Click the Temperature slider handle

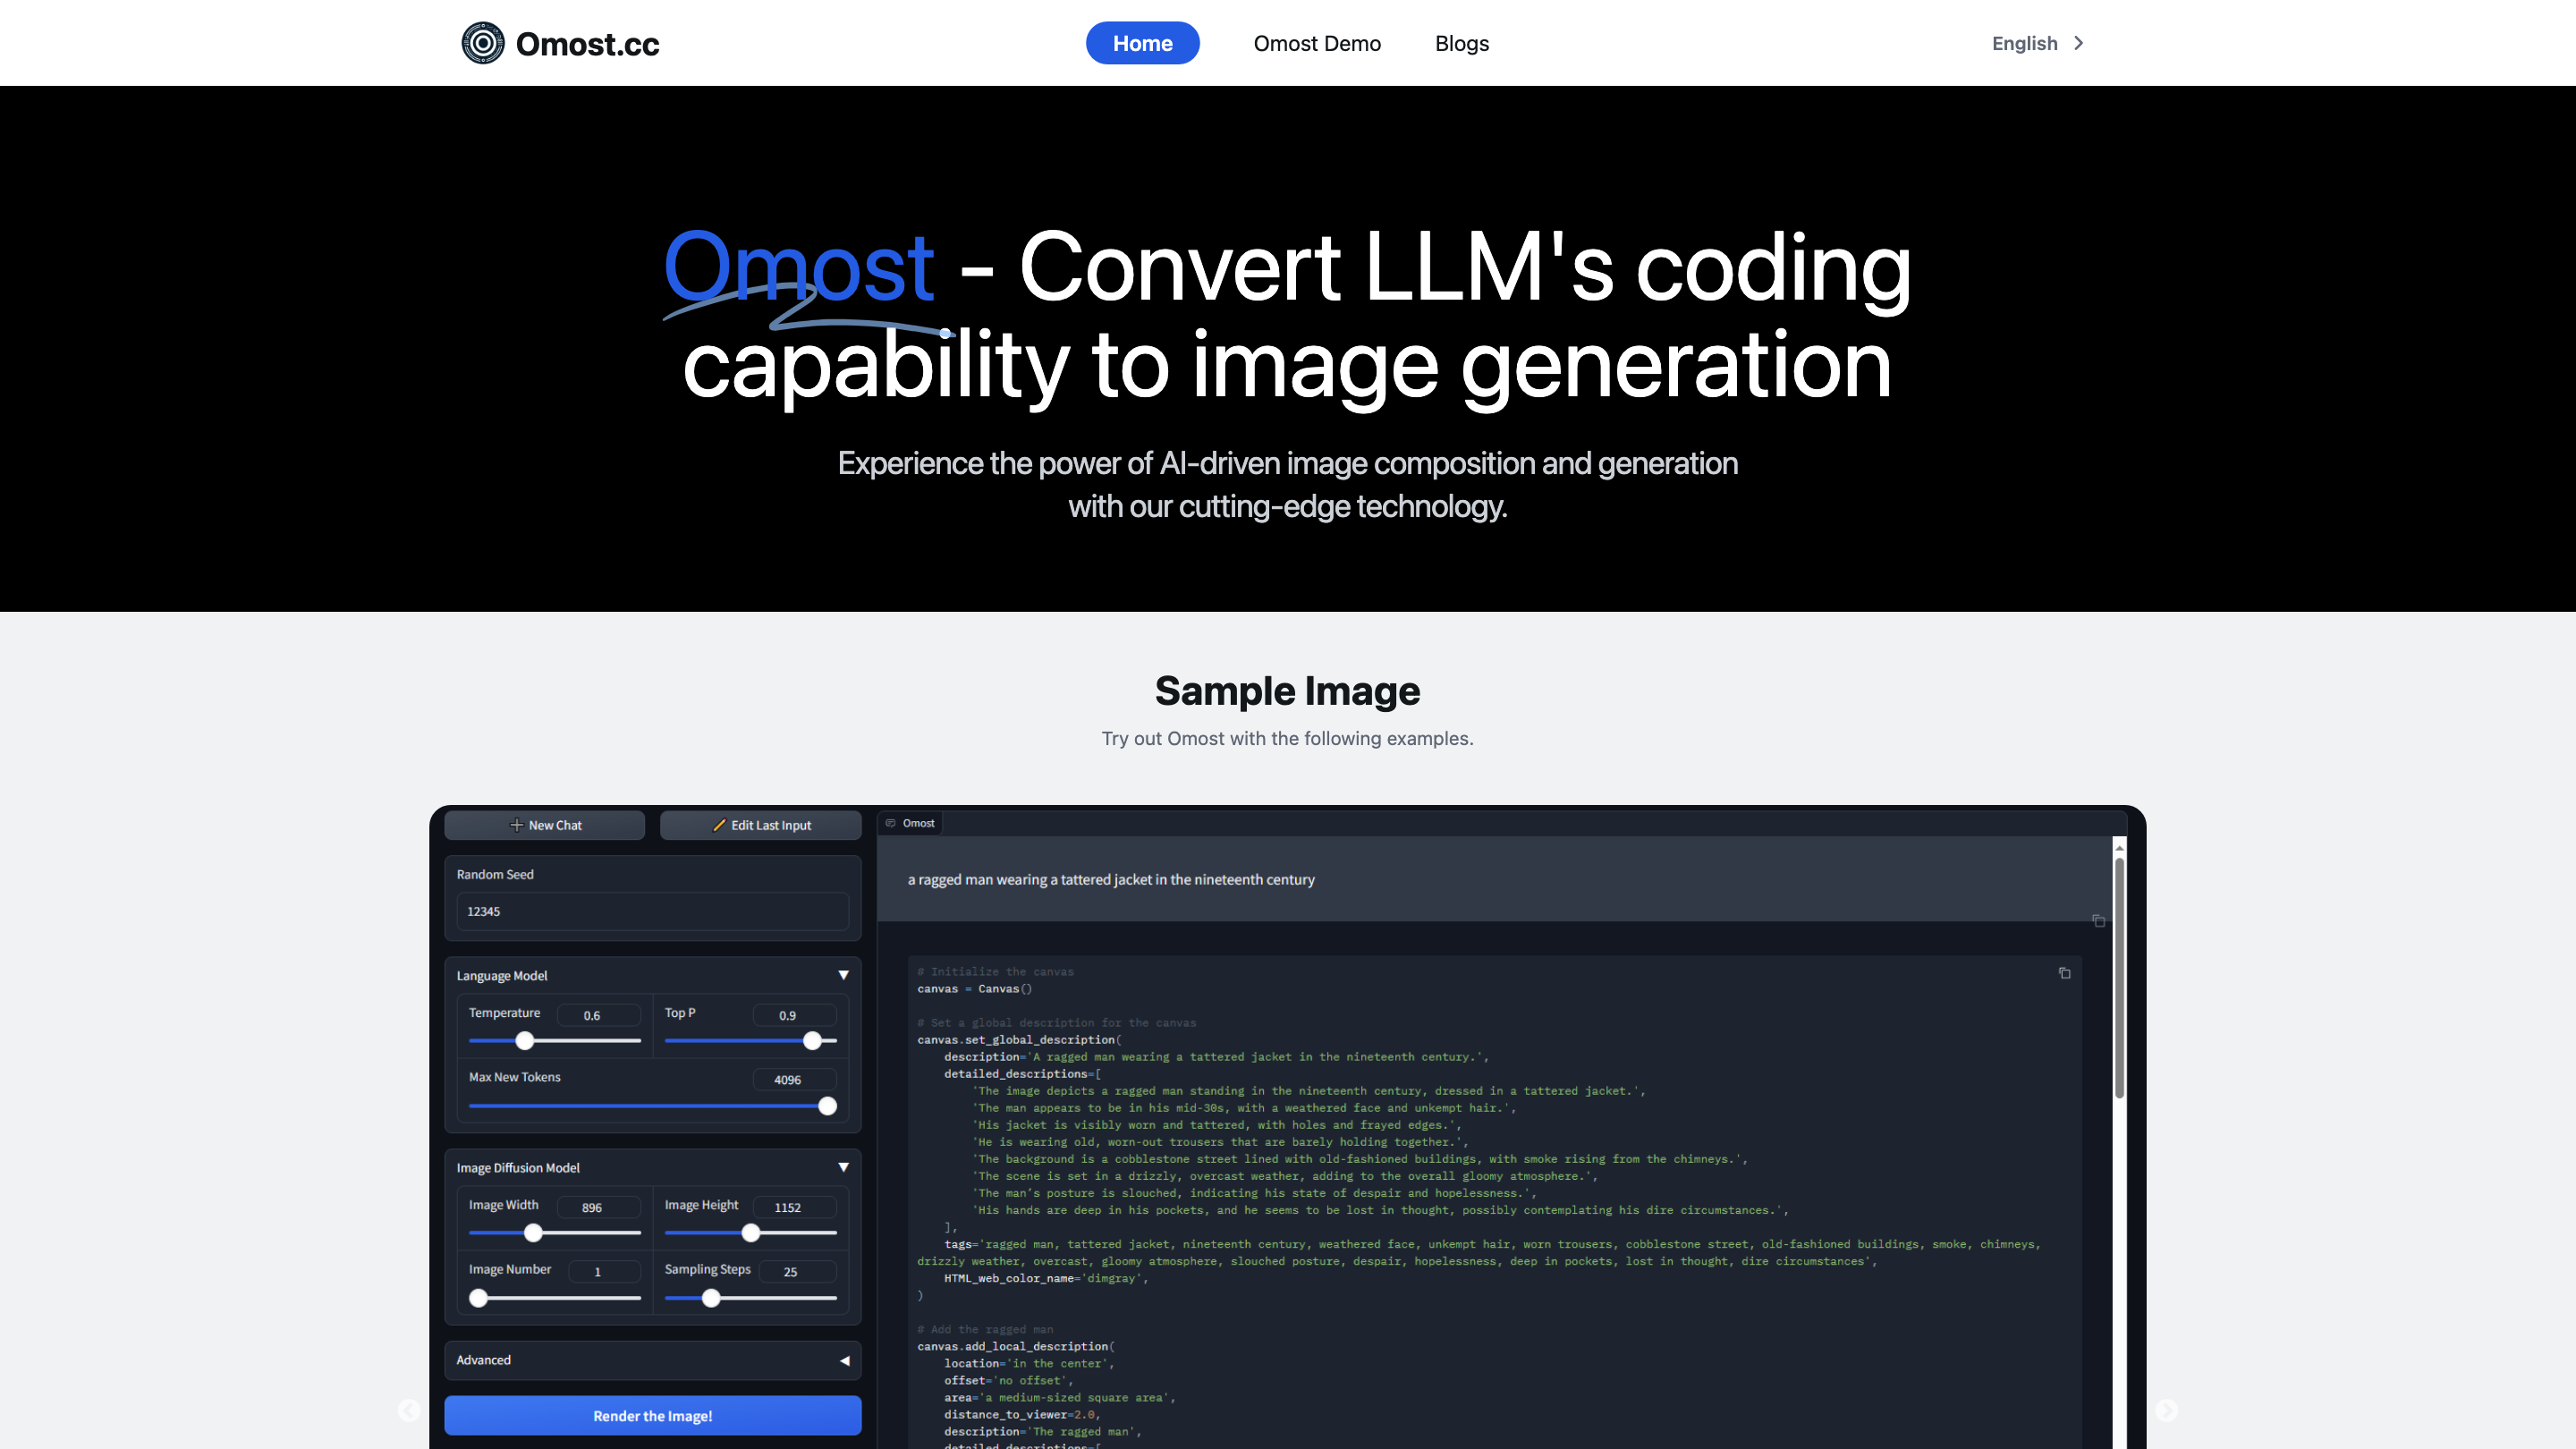click(525, 1041)
